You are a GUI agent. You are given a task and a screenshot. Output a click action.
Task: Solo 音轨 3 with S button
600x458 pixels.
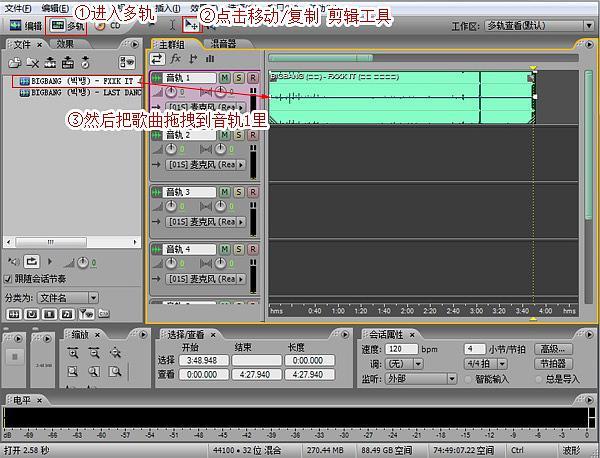(x=239, y=192)
